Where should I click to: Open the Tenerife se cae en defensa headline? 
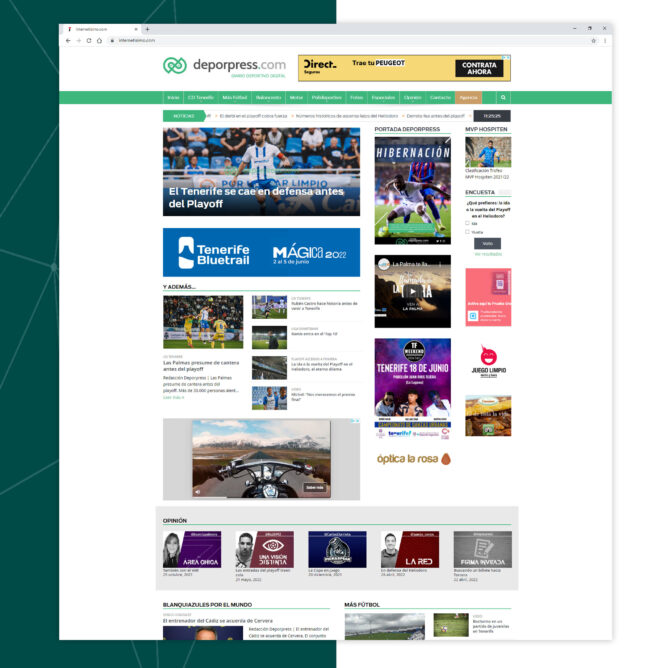(256, 198)
